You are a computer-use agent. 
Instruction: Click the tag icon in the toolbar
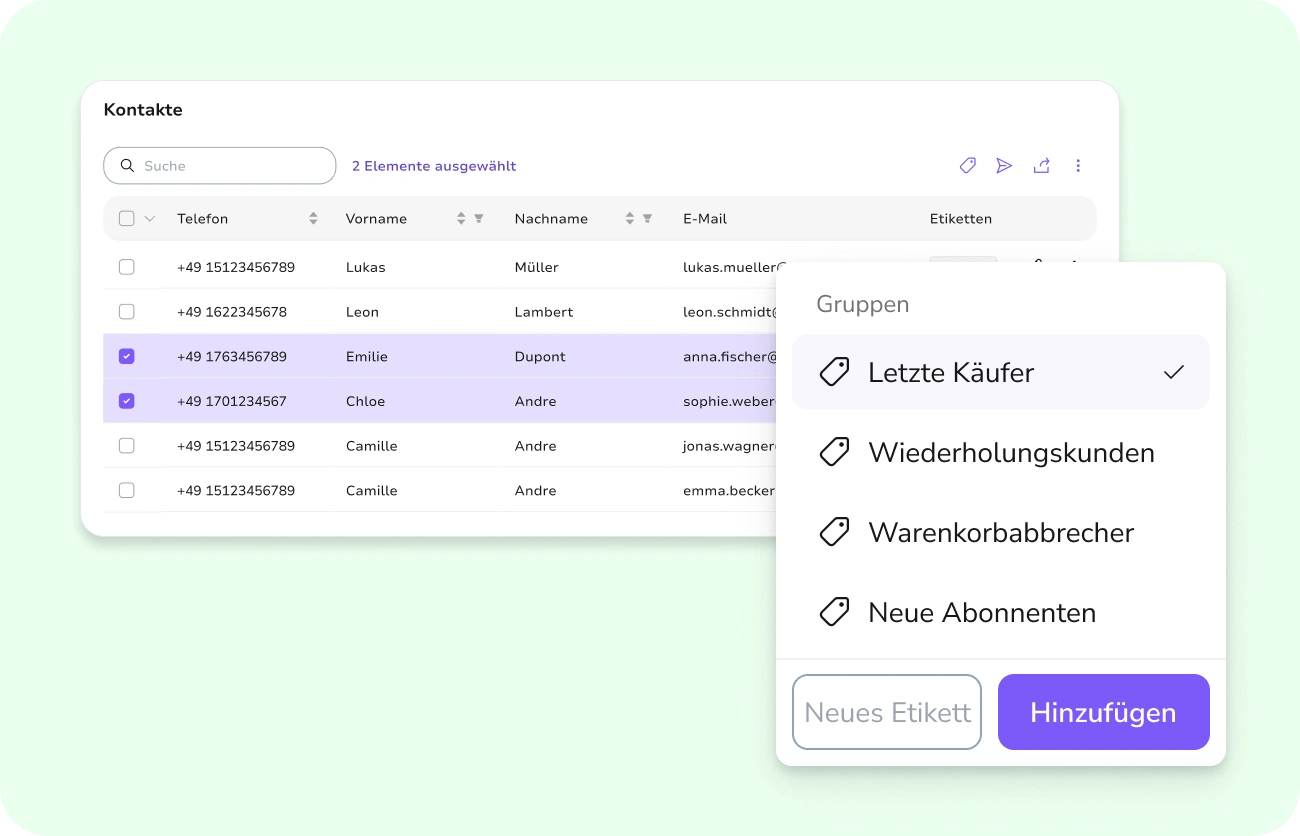(x=967, y=165)
